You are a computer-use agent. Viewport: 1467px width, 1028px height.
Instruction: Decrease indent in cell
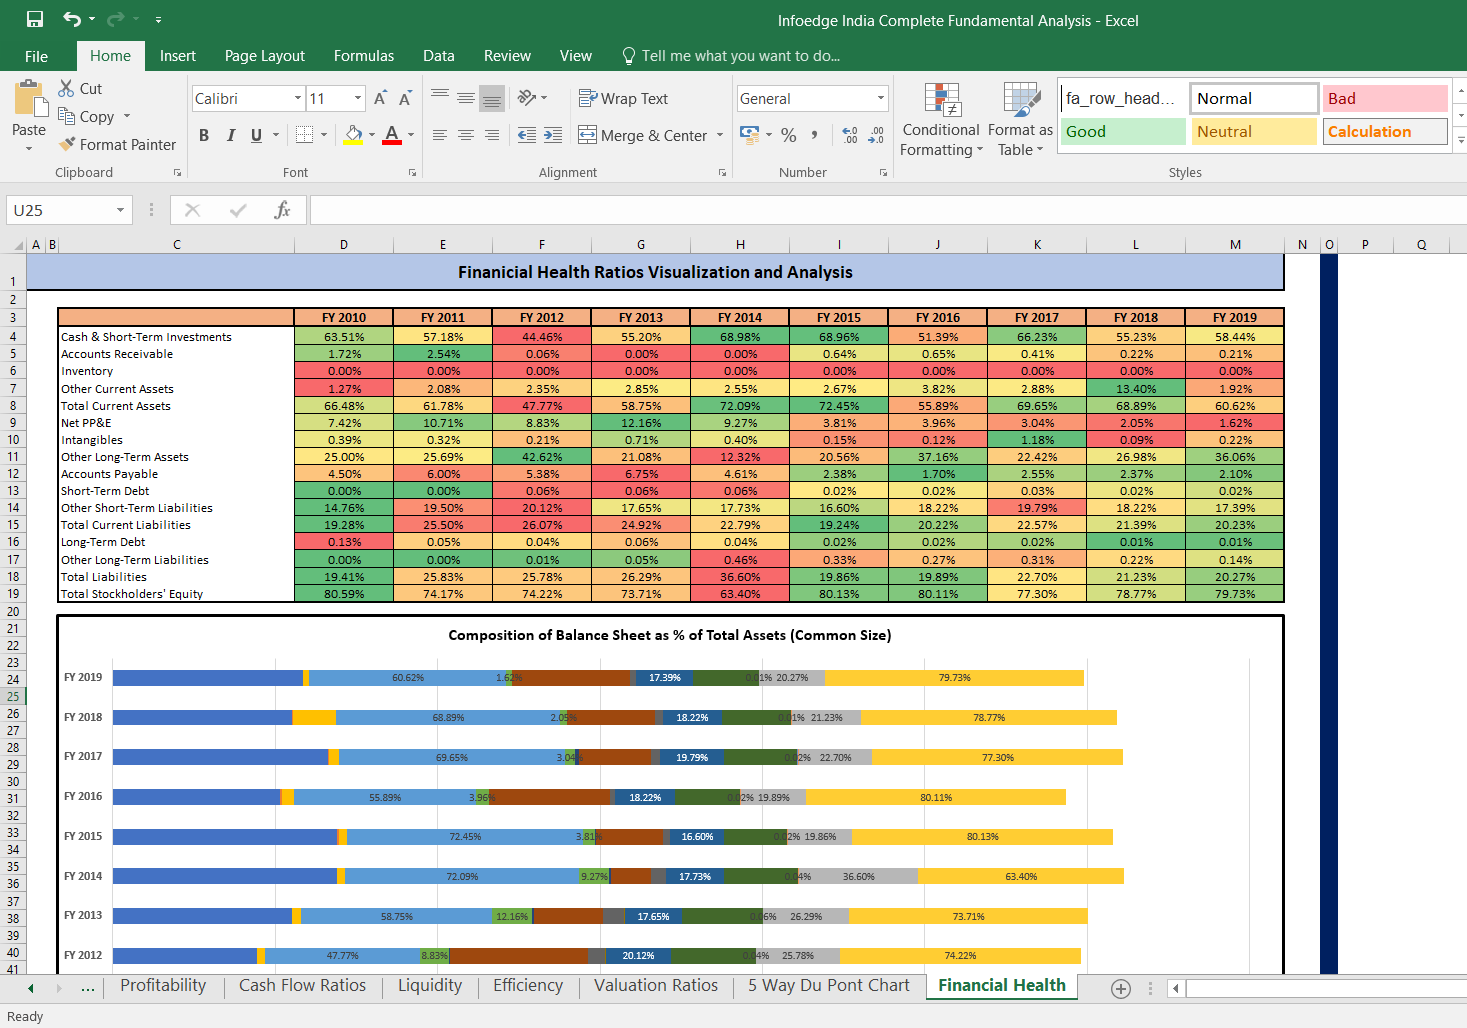[x=527, y=135]
